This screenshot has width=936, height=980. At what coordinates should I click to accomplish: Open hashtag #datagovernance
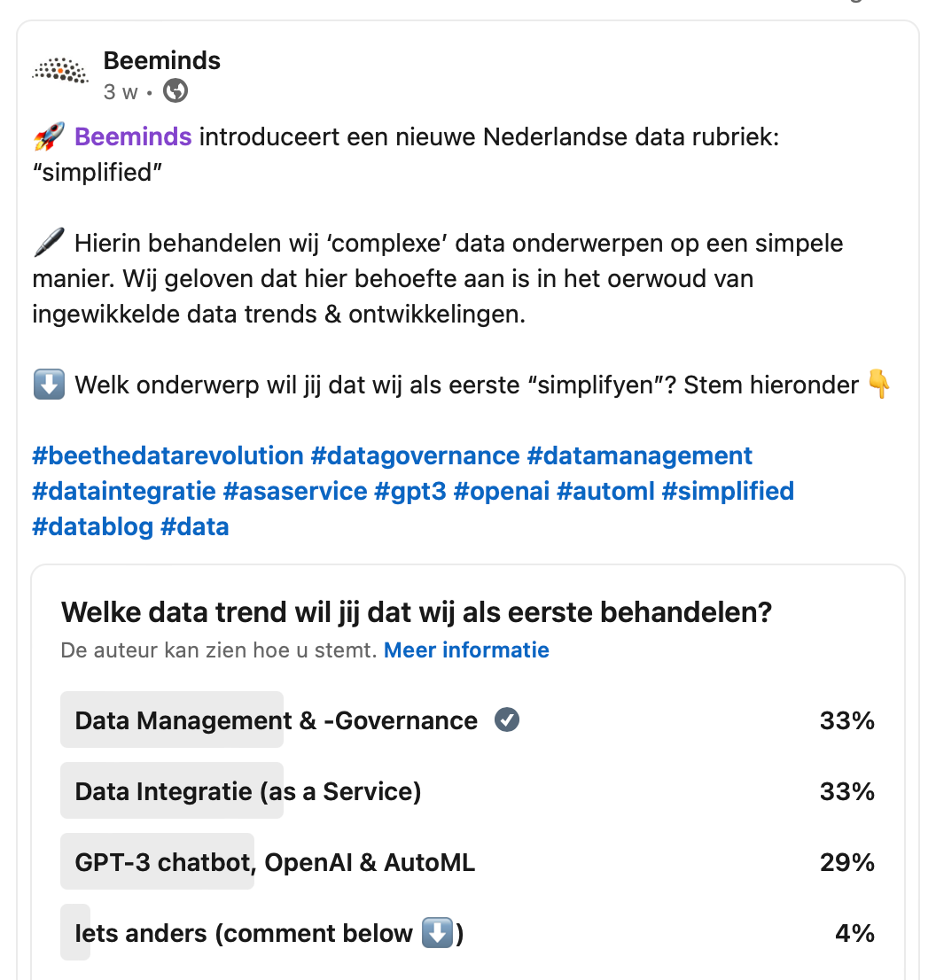(415, 456)
